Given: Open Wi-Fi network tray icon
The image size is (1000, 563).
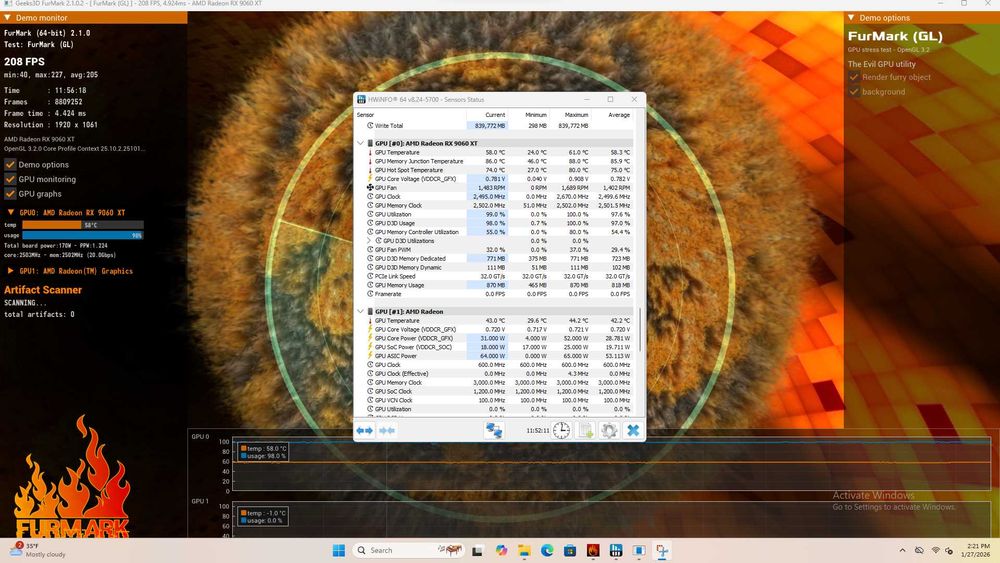Looking at the screenshot, I should 935,550.
